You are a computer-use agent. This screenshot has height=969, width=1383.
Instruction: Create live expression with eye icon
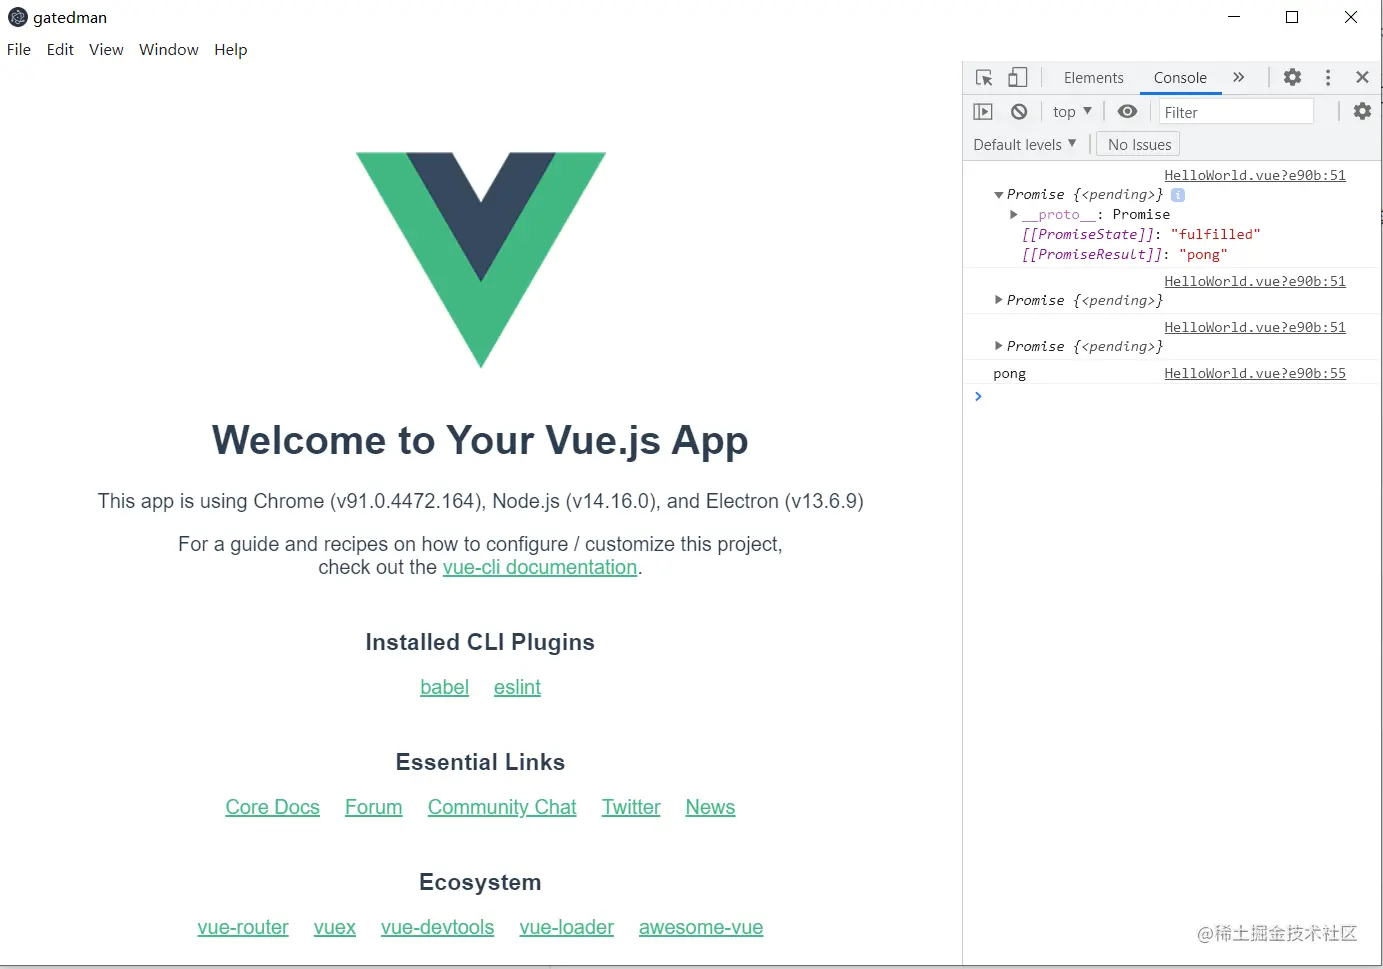(x=1128, y=112)
